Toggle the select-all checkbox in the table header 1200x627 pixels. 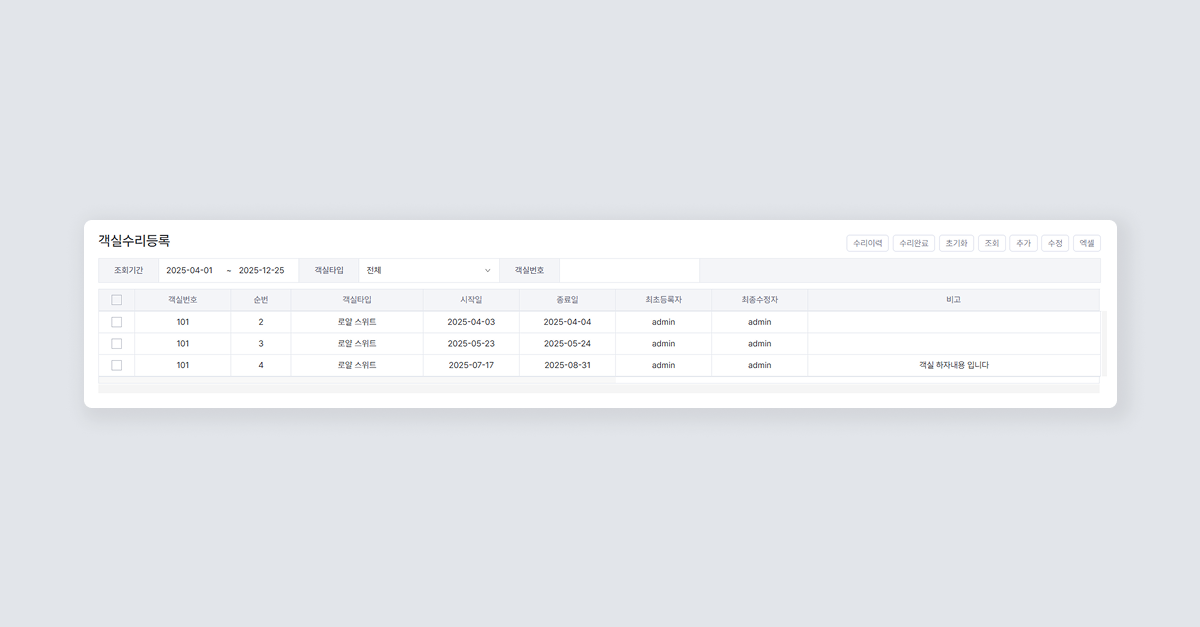click(x=116, y=300)
